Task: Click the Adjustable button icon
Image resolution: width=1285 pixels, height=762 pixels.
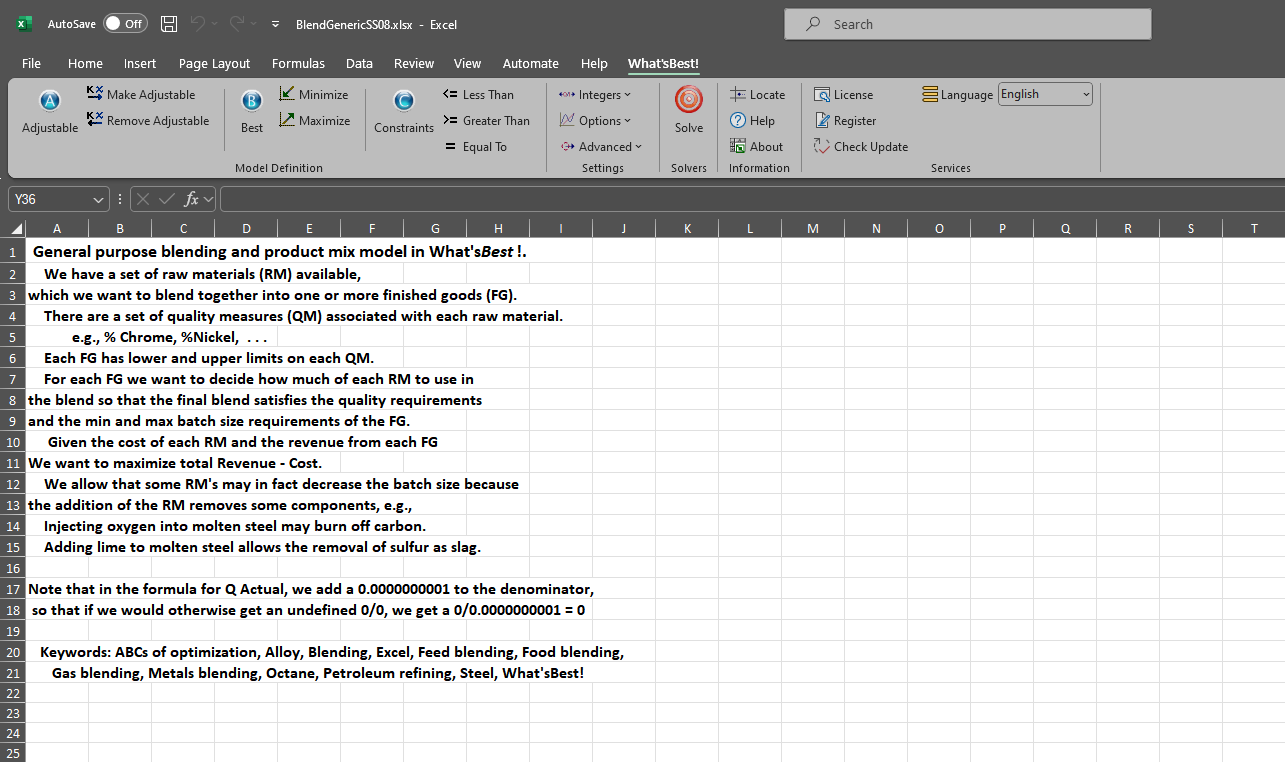Action: [50, 101]
